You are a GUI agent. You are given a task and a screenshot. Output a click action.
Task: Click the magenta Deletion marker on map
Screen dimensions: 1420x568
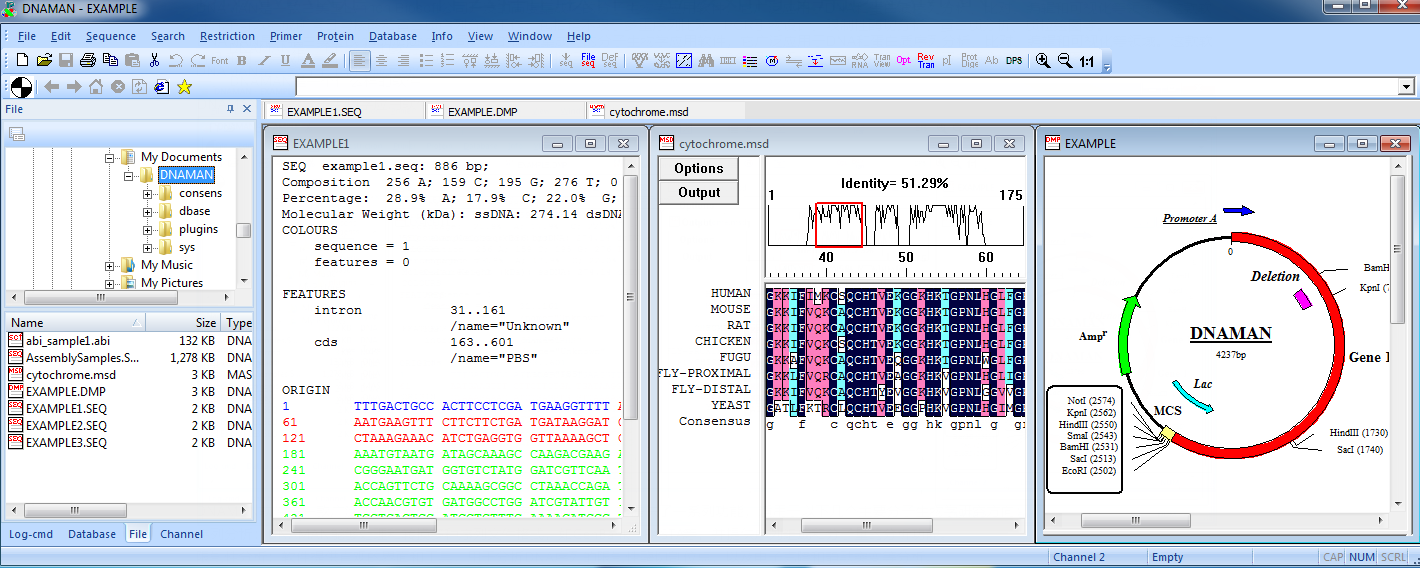1303,298
